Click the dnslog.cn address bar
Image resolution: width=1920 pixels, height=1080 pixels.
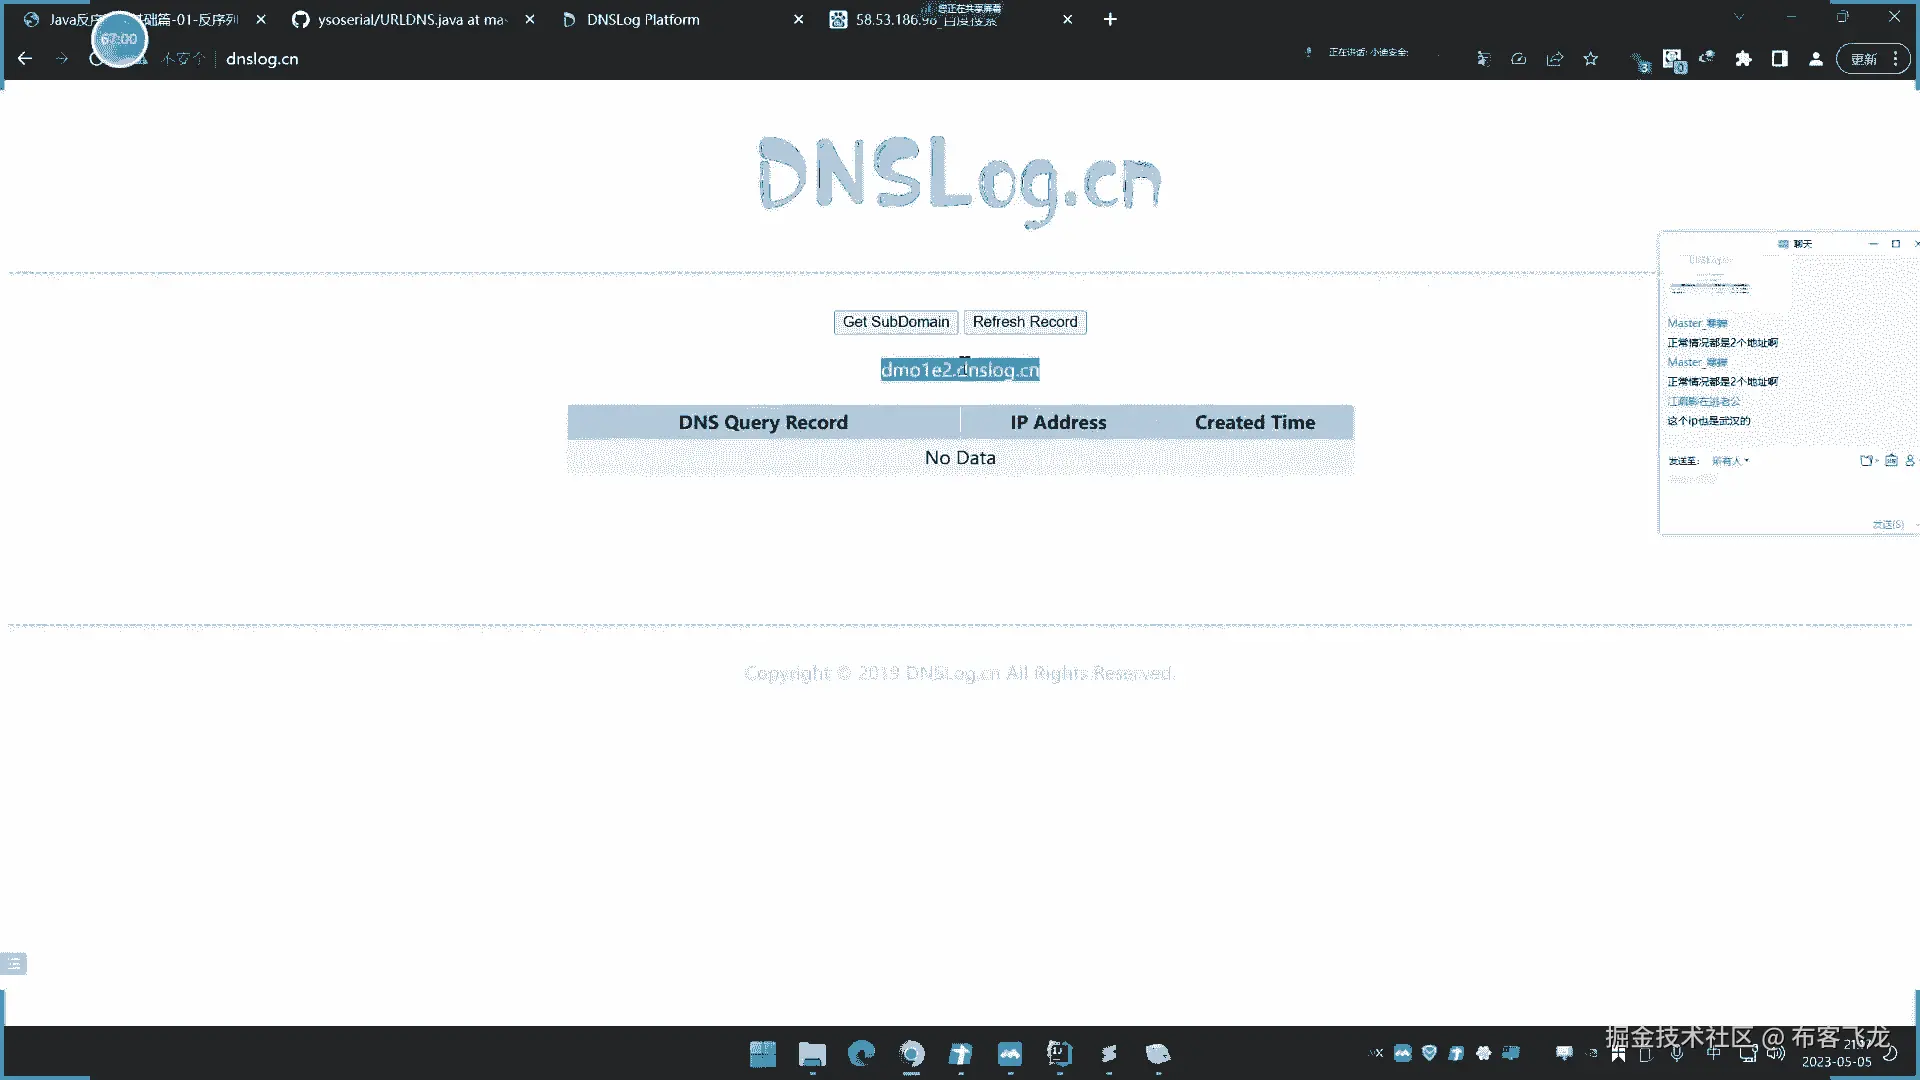pyautogui.click(x=262, y=59)
